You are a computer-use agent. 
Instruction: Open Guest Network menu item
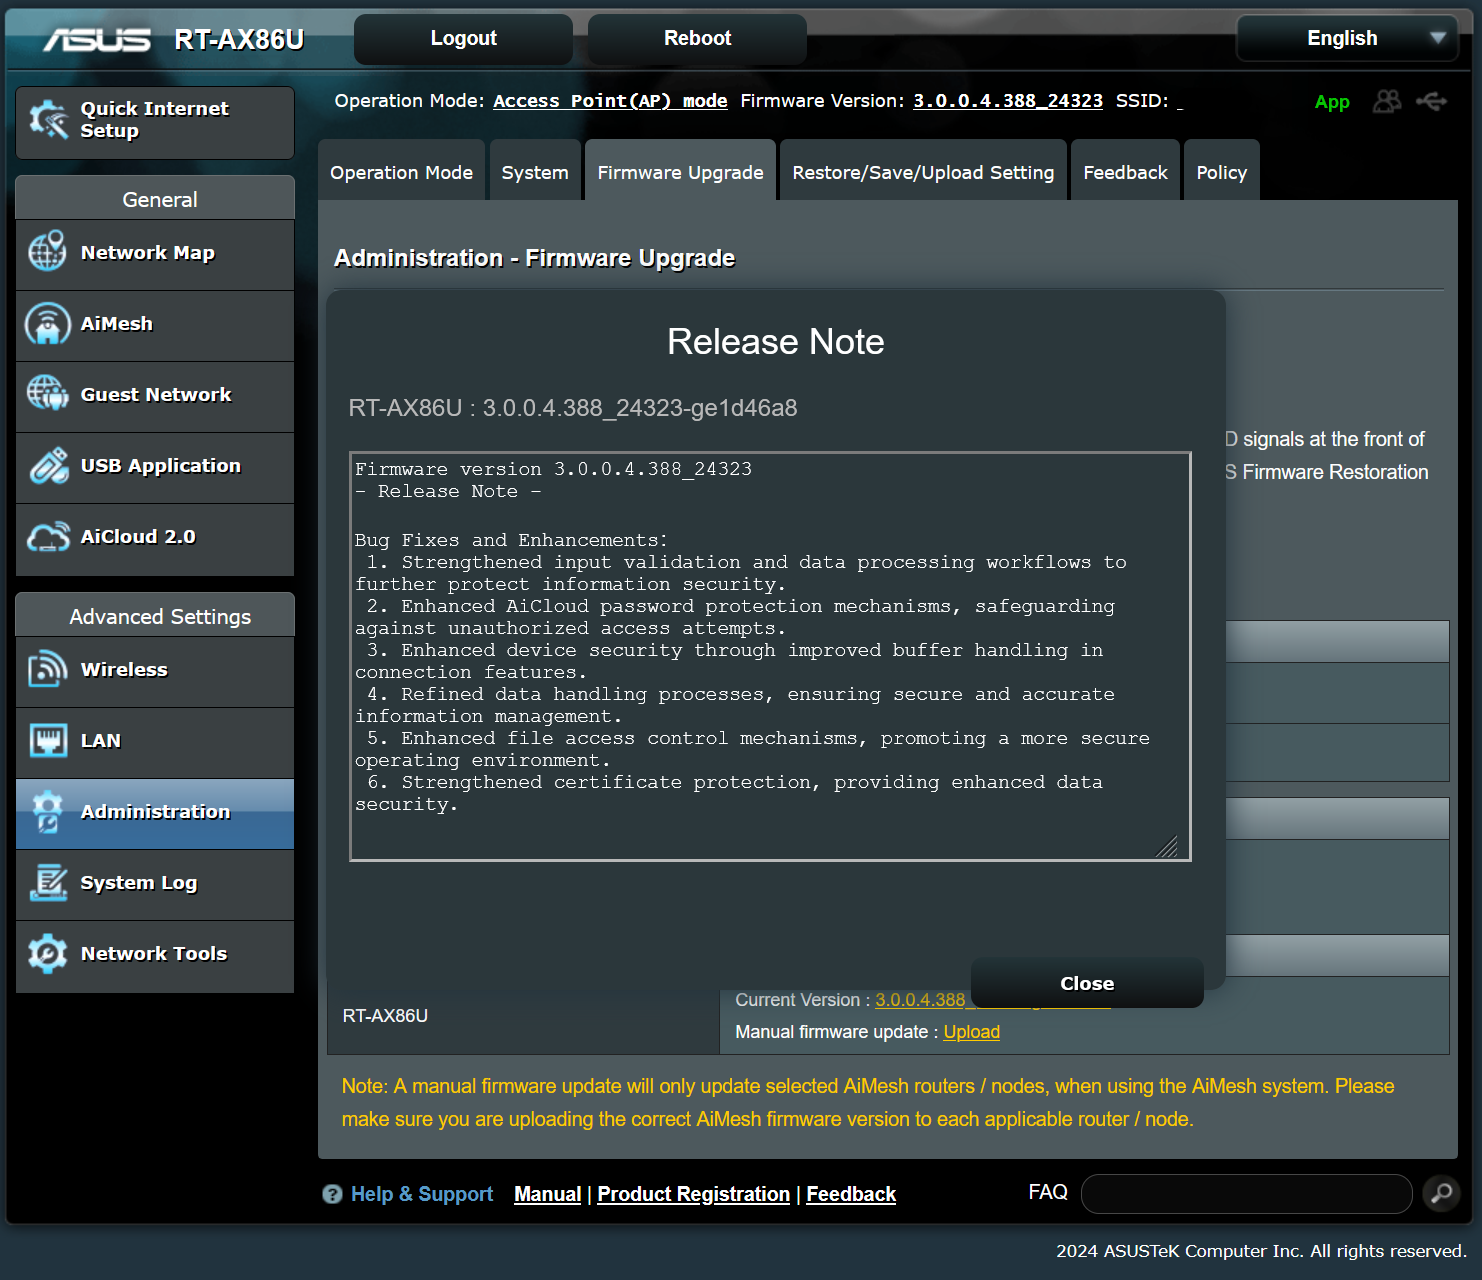tap(155, 396)
